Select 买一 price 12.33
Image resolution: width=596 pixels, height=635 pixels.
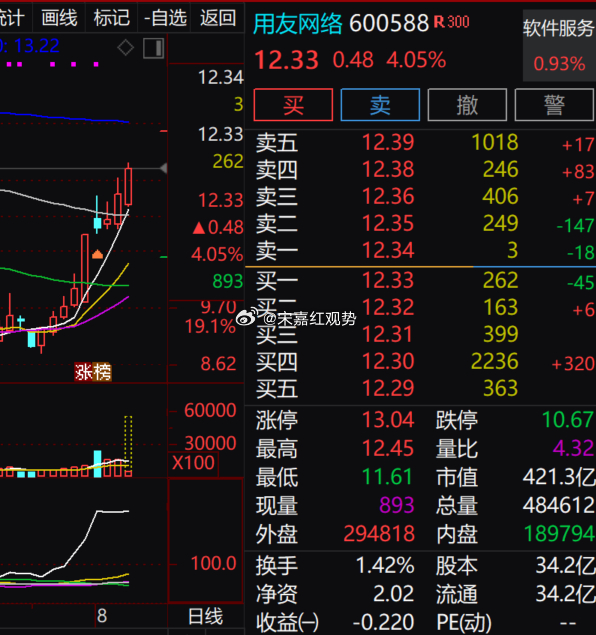(388, 280)
